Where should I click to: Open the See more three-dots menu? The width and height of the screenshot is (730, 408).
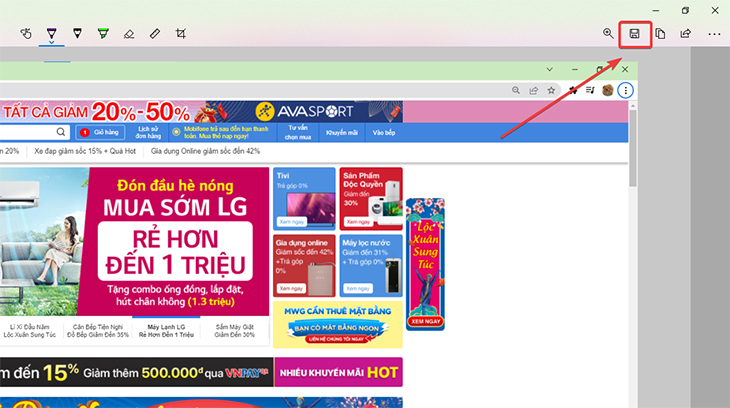click(714, 34)
